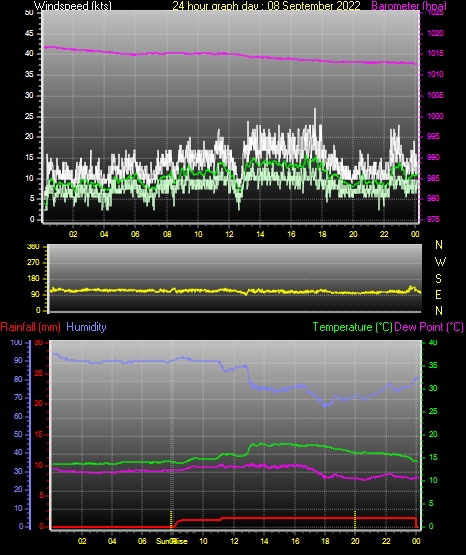Click the 12 hour tick under the wind chart
The image size is (466, 555).
click(x=229, y=234)
